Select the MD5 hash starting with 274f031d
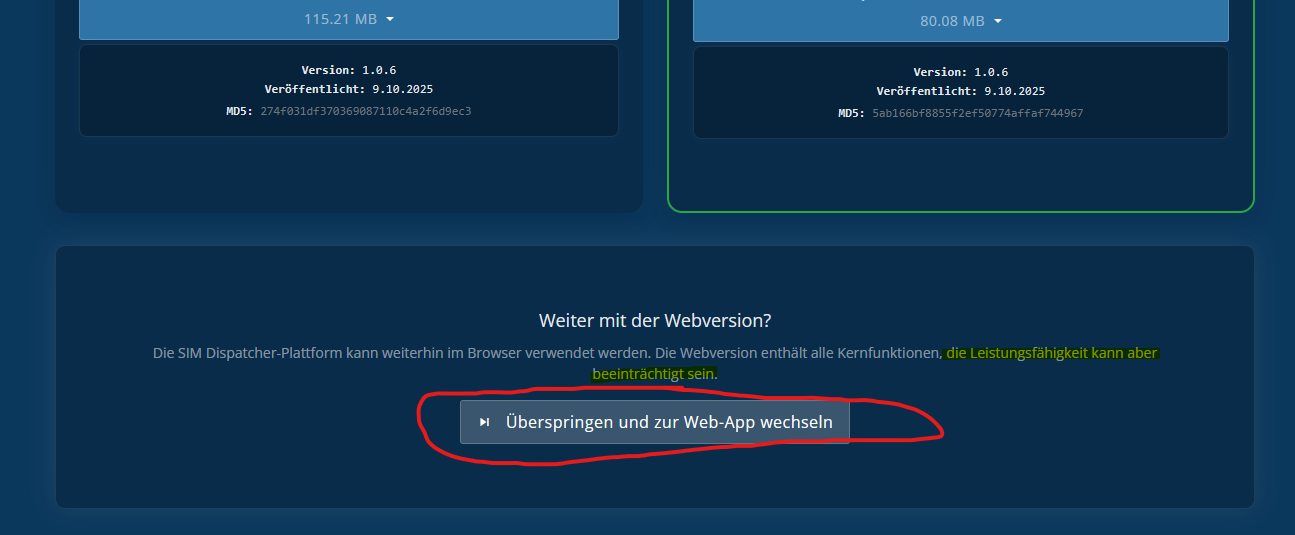The image size is (1295, 535). pyautogui.click(x=365, y=111)
